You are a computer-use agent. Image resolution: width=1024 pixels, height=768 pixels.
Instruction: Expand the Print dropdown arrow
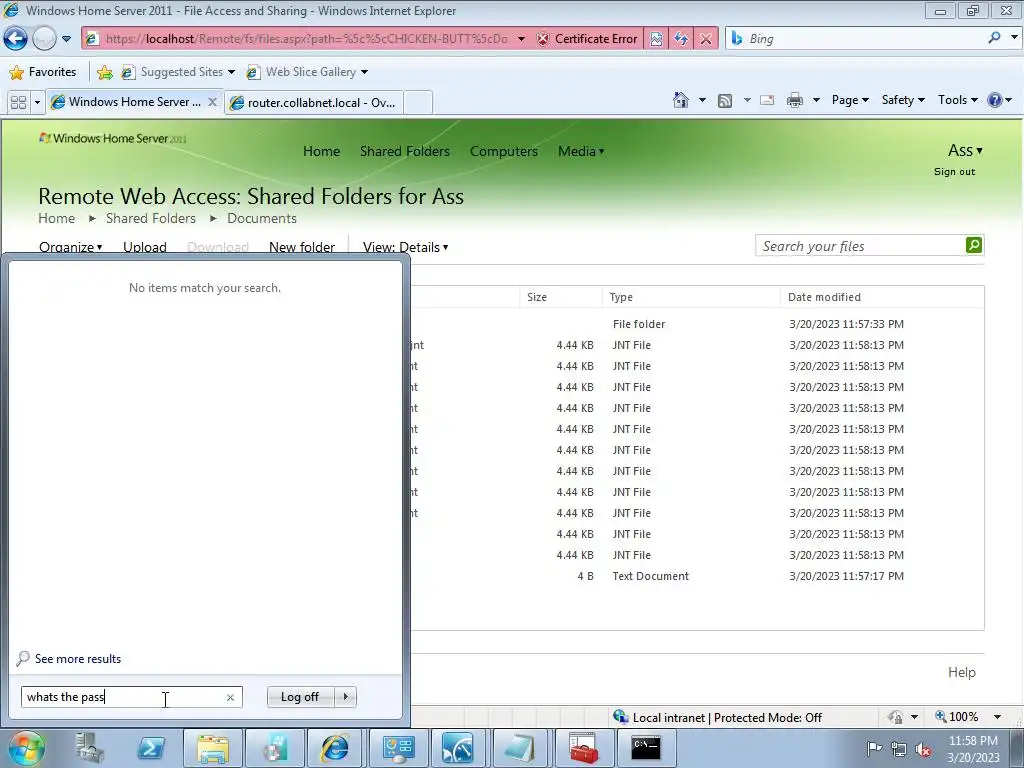[816, 100]
